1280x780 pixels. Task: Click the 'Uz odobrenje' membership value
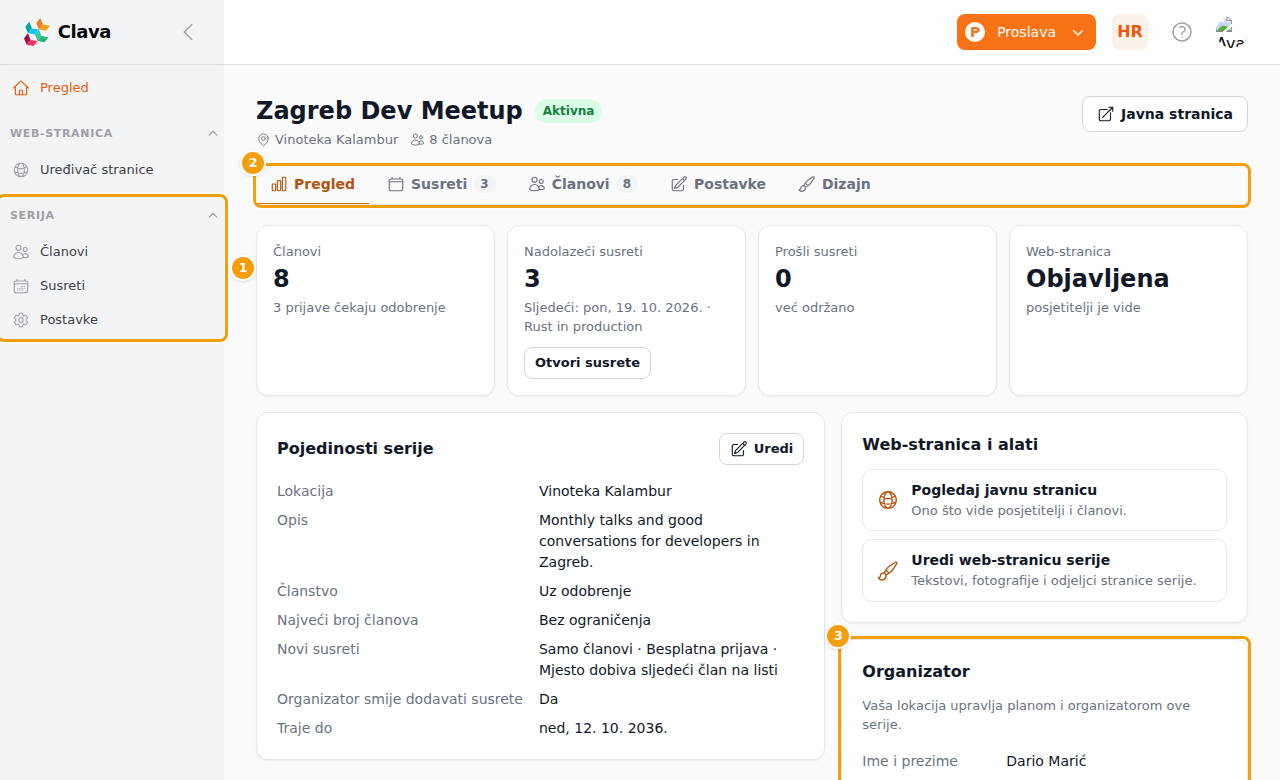coord(585,591)
